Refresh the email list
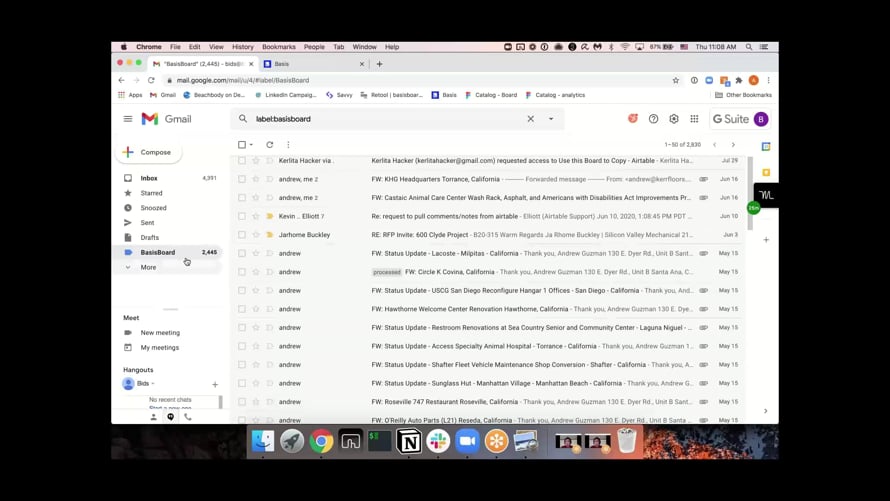The image size is (890, 501). click(270, 145)
